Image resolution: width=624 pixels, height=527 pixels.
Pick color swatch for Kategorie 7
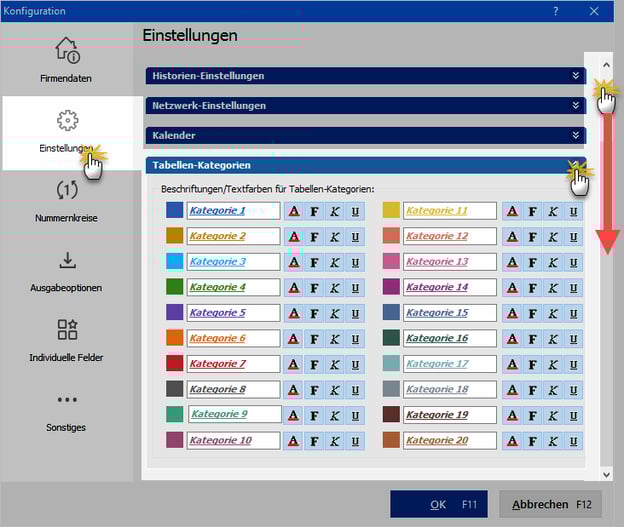(174, 364)
